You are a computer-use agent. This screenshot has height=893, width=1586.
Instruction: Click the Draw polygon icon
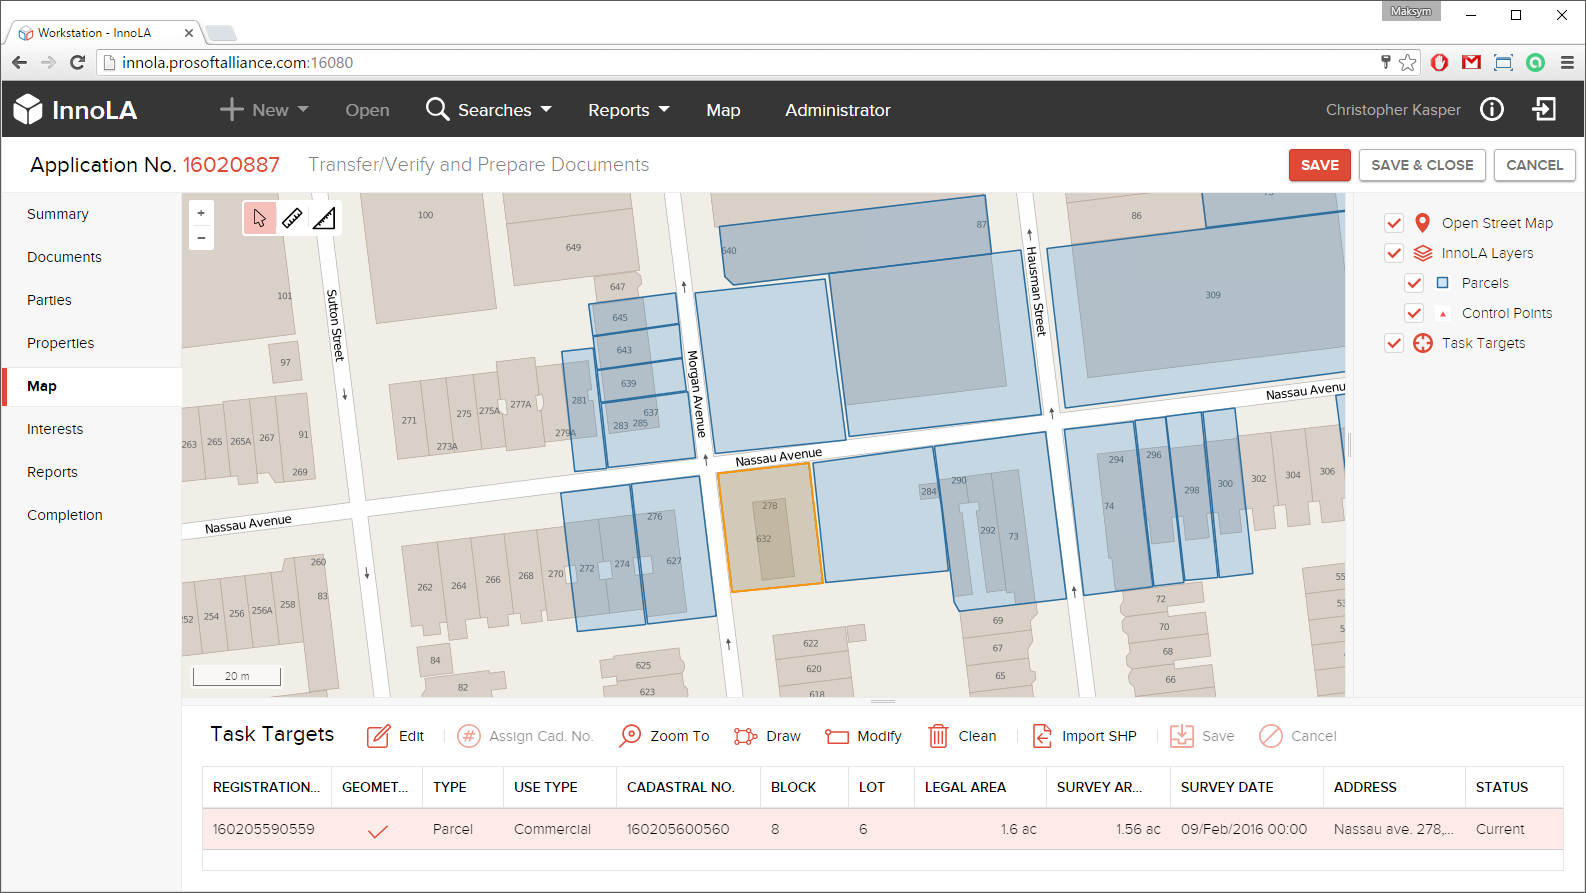pos(745,736)
